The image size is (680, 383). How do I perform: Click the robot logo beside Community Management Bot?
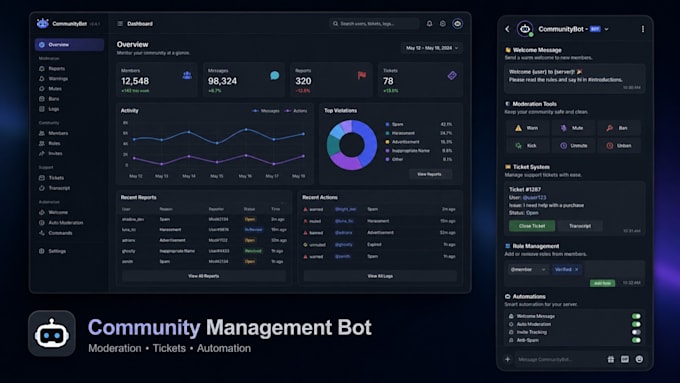52,333
